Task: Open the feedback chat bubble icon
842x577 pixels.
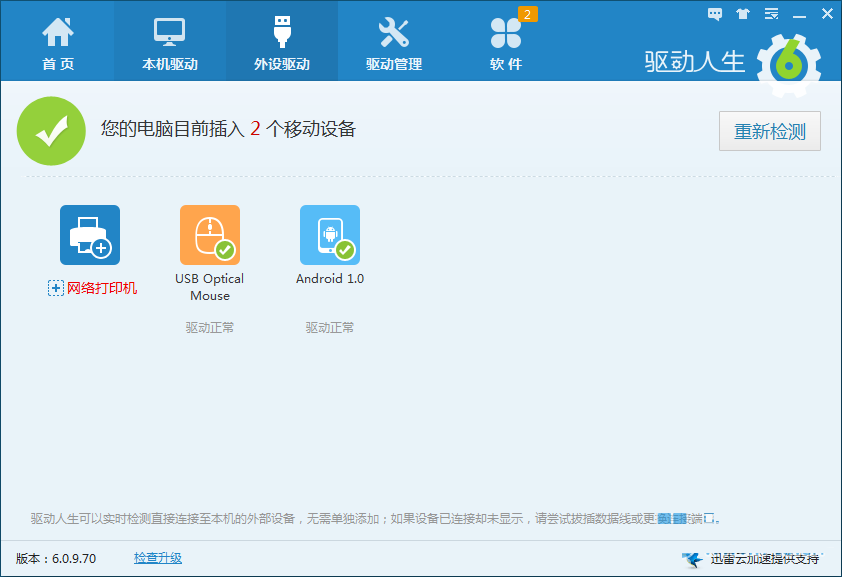Action: click(715, 14)
